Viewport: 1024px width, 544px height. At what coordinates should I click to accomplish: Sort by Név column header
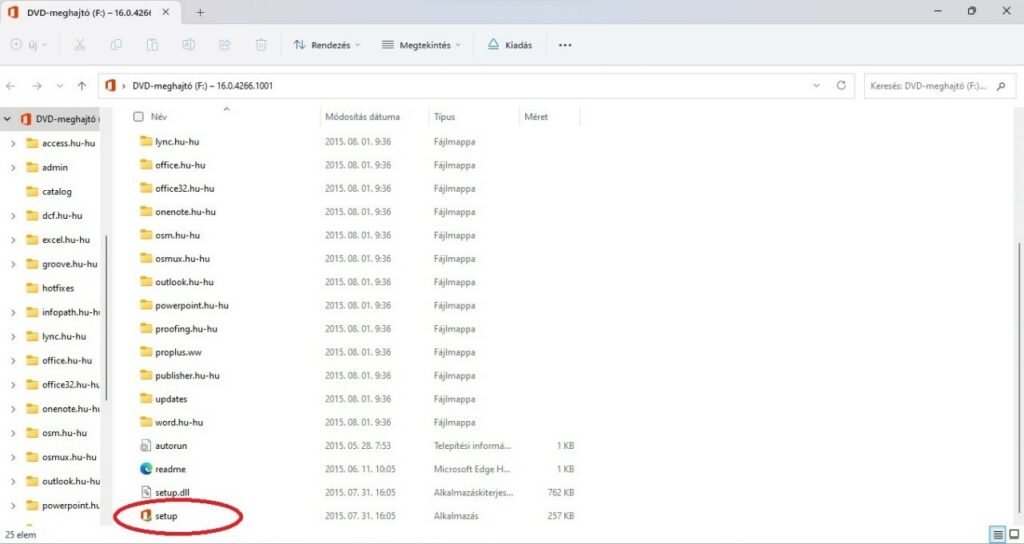click(159, 117)
